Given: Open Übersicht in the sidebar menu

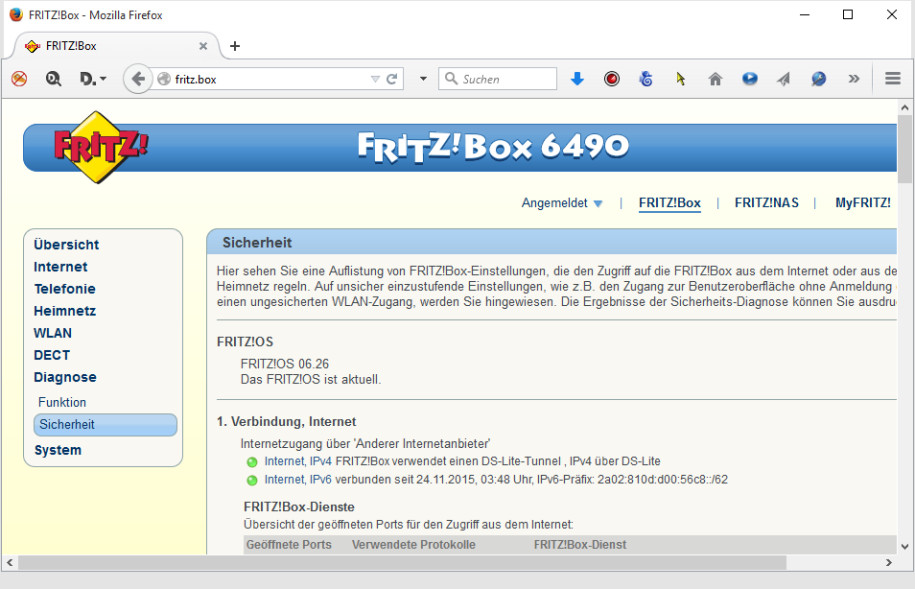Looking at the screenshot, I should click(x=66, y=245).
